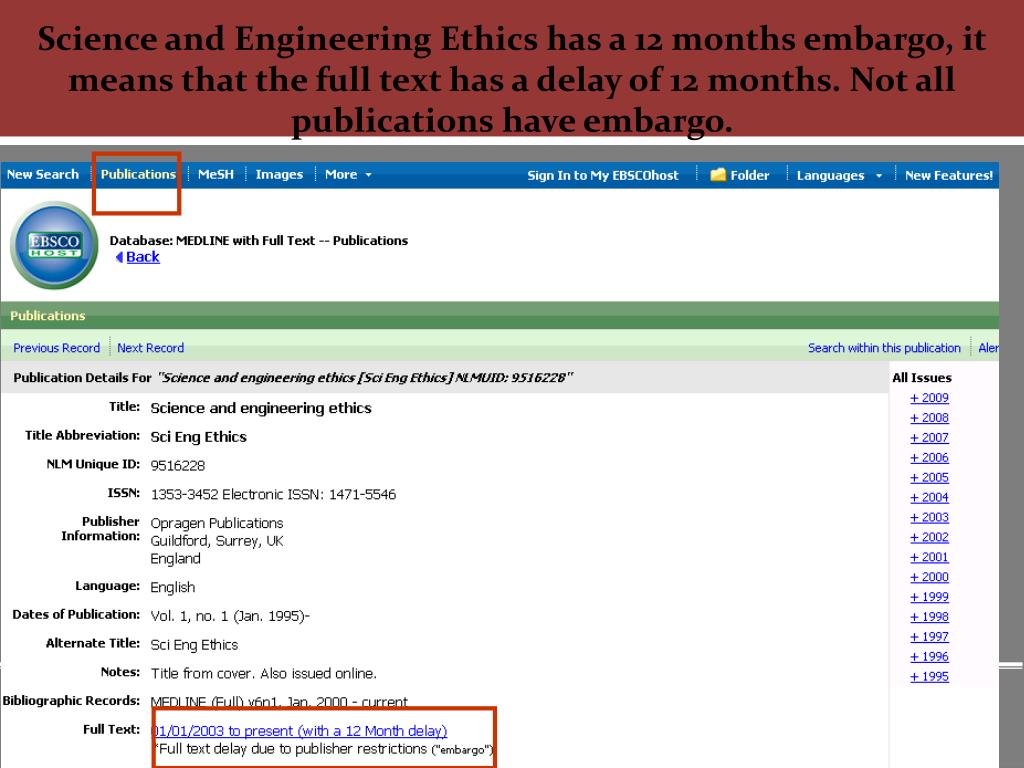The width and height of the screenshot is (1024, 768).
Task: Click the EBSCOhost logo
Action: pos(54,245)
